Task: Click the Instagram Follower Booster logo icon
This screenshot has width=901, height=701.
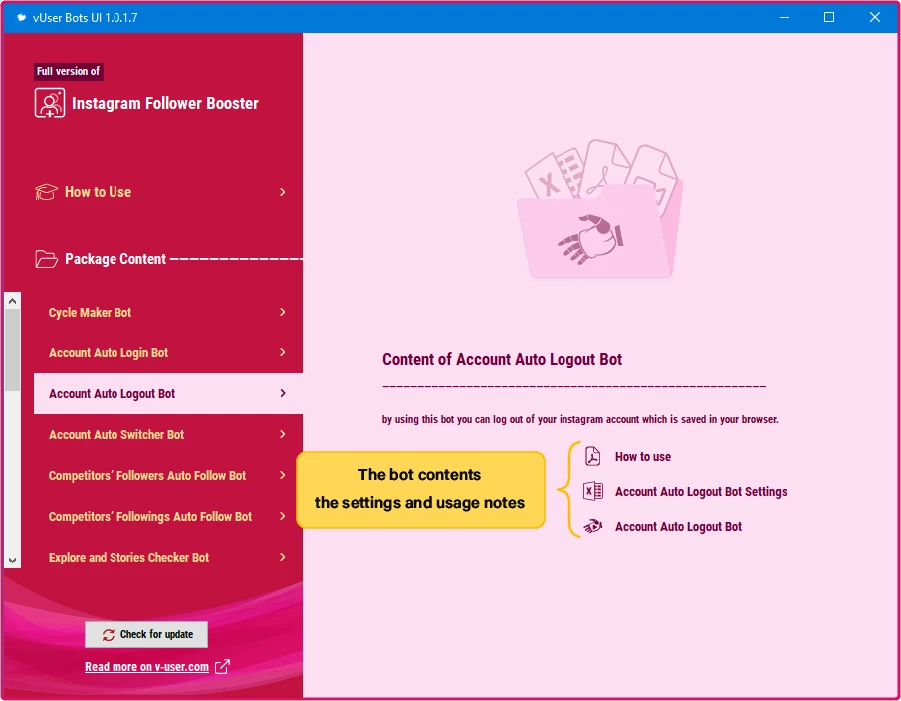Action: pos(49,103)
